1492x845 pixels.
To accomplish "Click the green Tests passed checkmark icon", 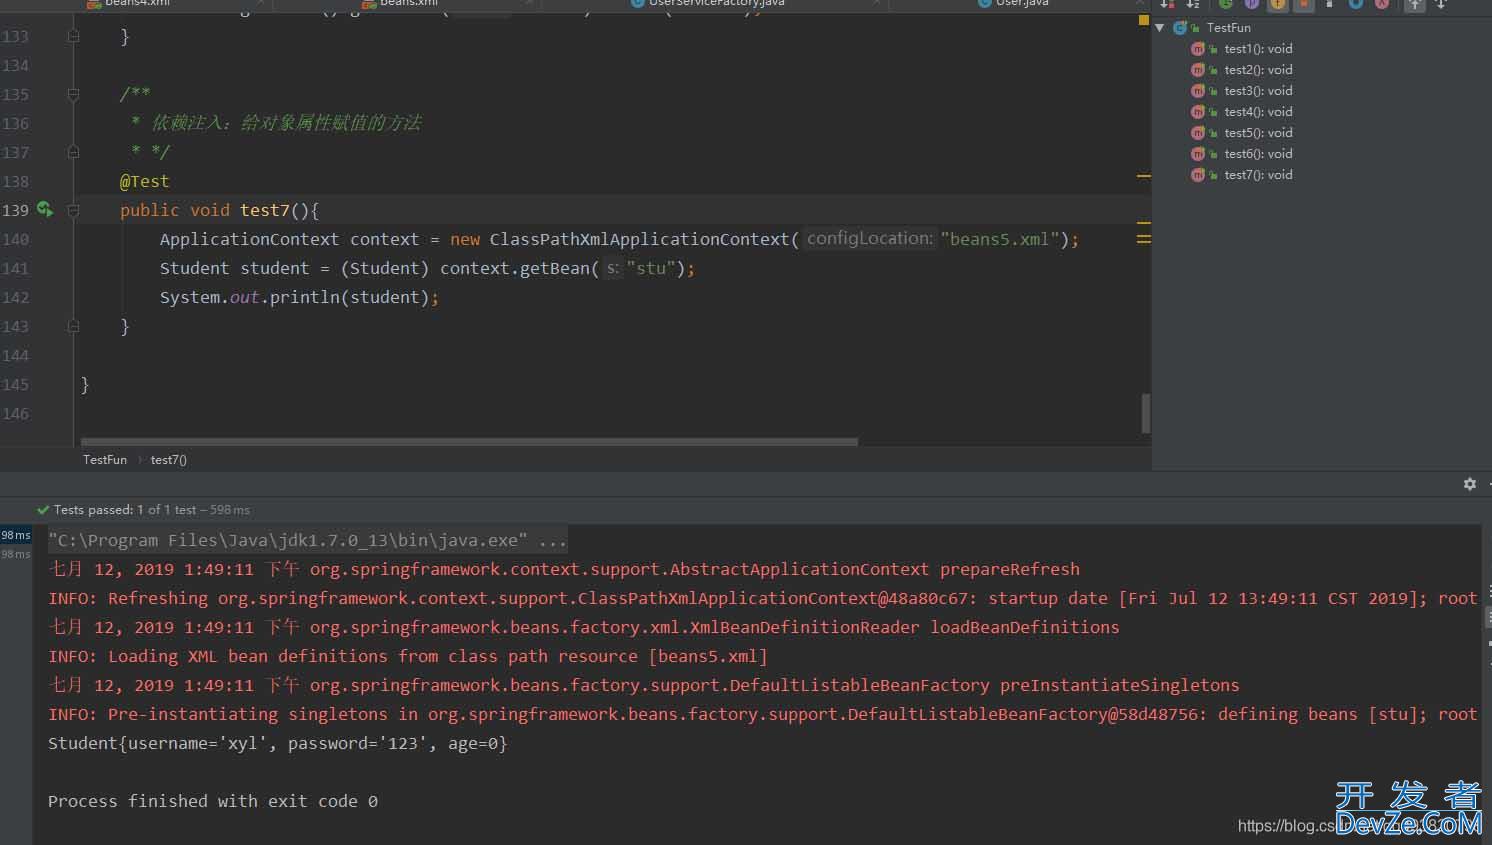I will coord(43,510).
